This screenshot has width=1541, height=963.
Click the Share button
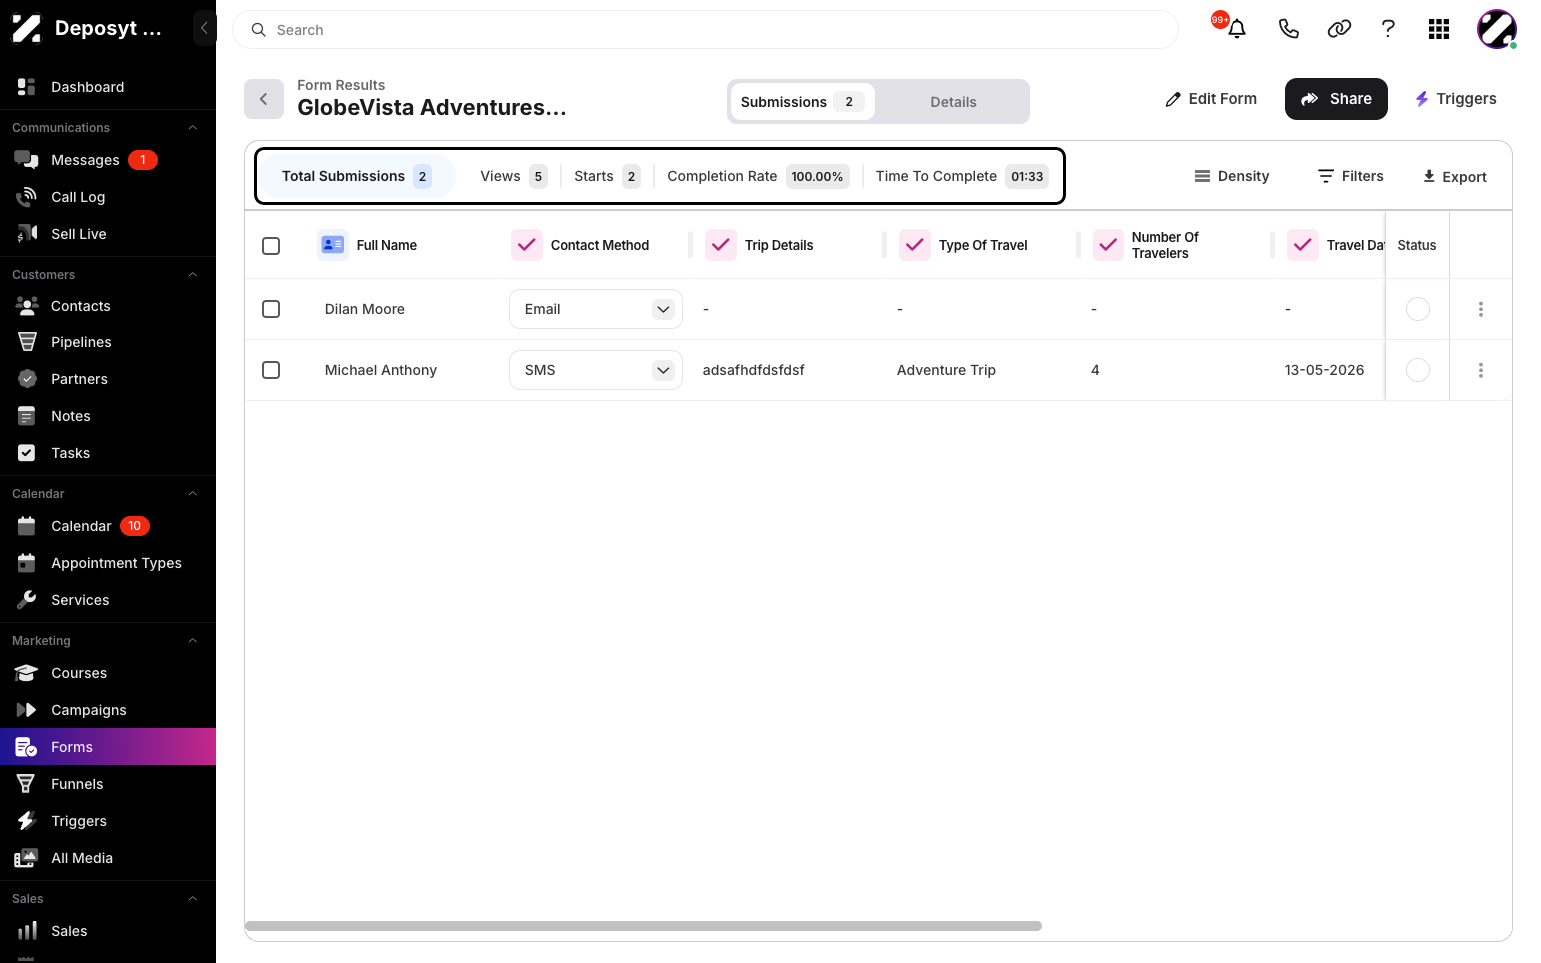point(1336,99)
